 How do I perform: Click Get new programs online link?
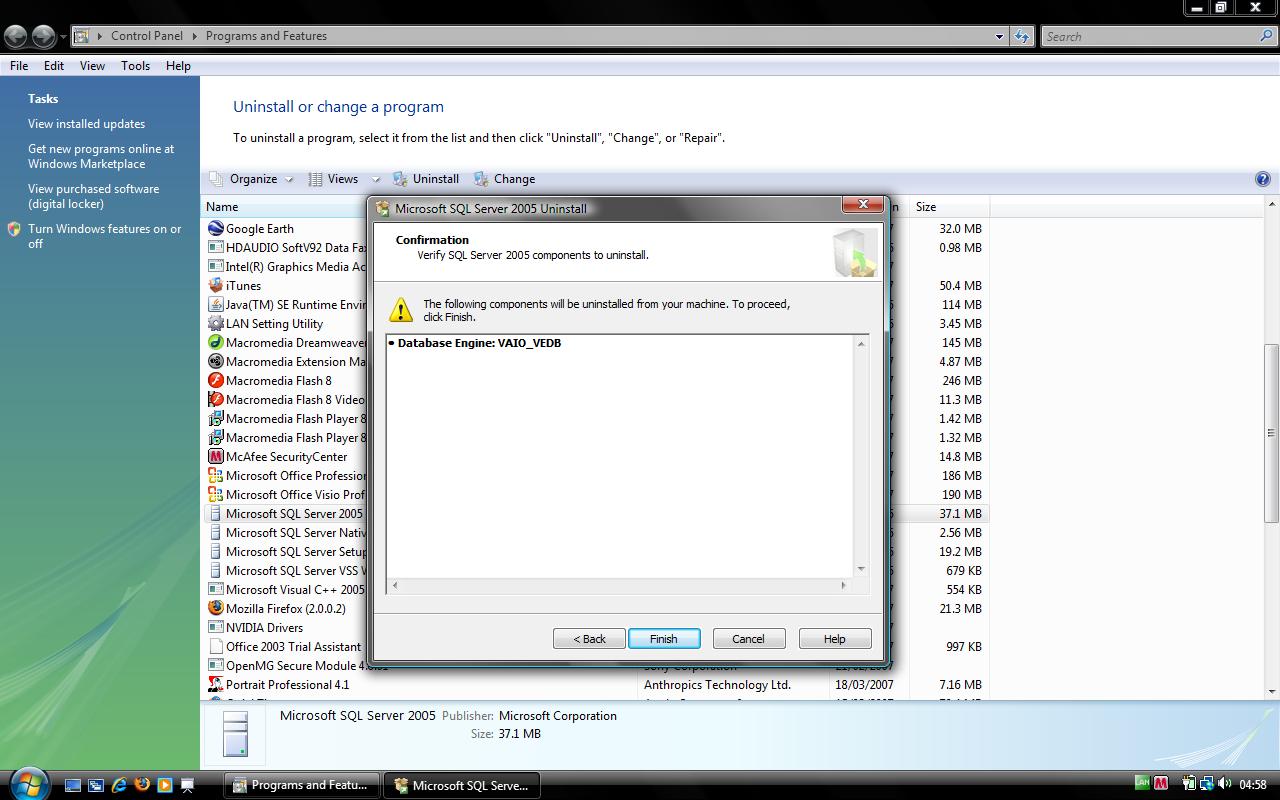point(101,156)
